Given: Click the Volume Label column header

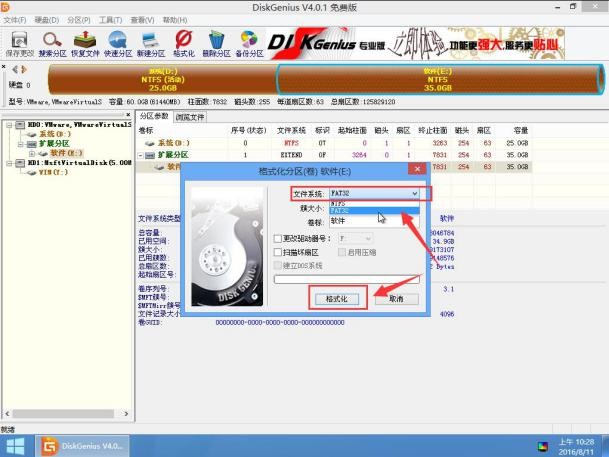Looking at the screenshot, I should (x=146, y=130).
